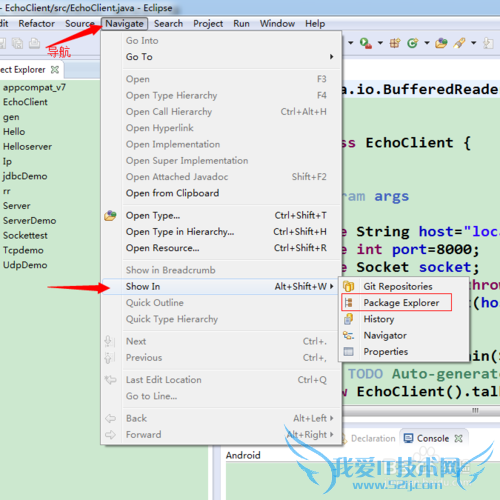Select the appcompat_v7 project

(x=34, y=87)
